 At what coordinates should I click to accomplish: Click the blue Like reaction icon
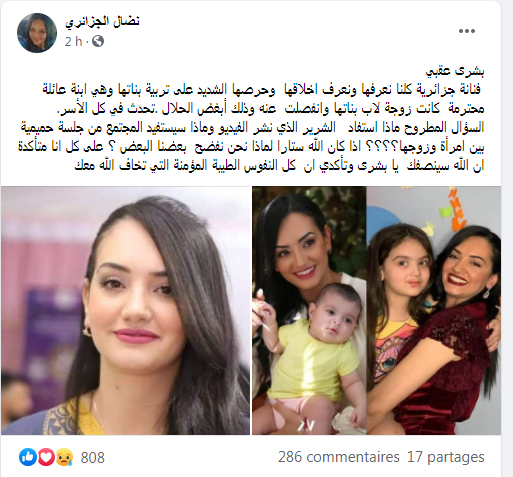click(x=28, y=457)
